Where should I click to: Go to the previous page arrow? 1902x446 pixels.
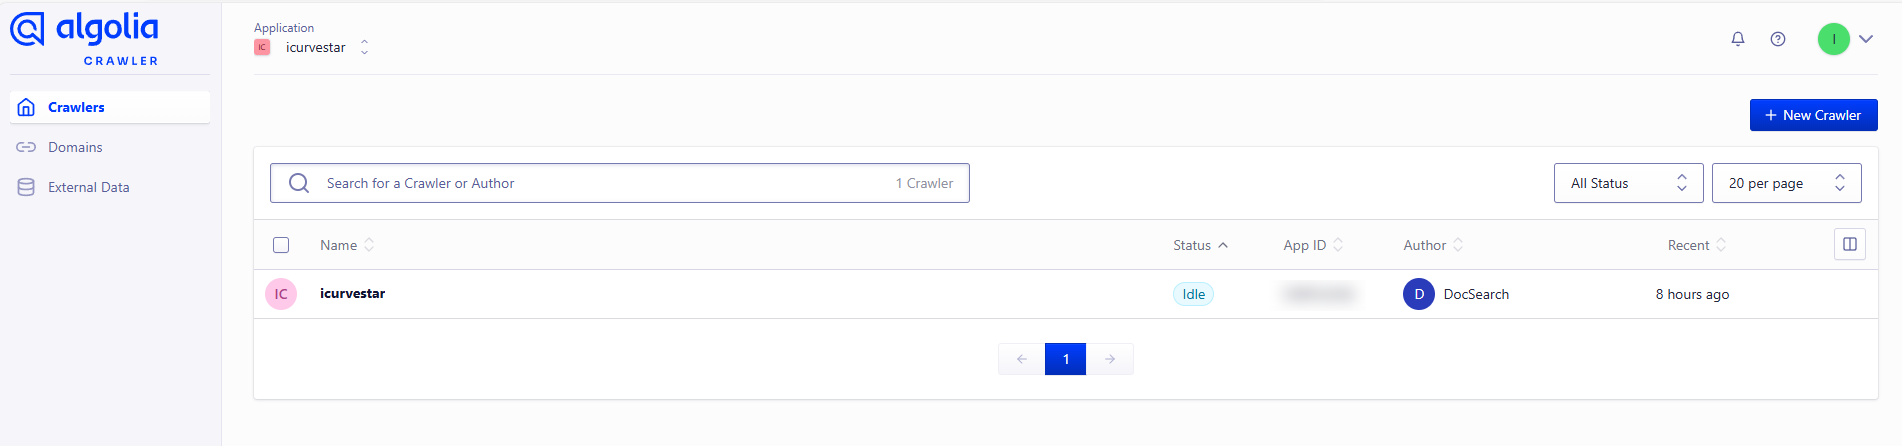pyautogui.click(x=1021, y=359)
